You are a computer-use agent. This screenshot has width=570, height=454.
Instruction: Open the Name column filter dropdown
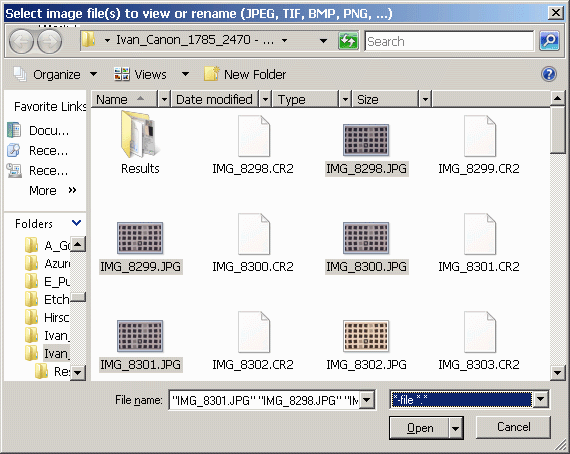pyautogui.click(x=164, y=99)
